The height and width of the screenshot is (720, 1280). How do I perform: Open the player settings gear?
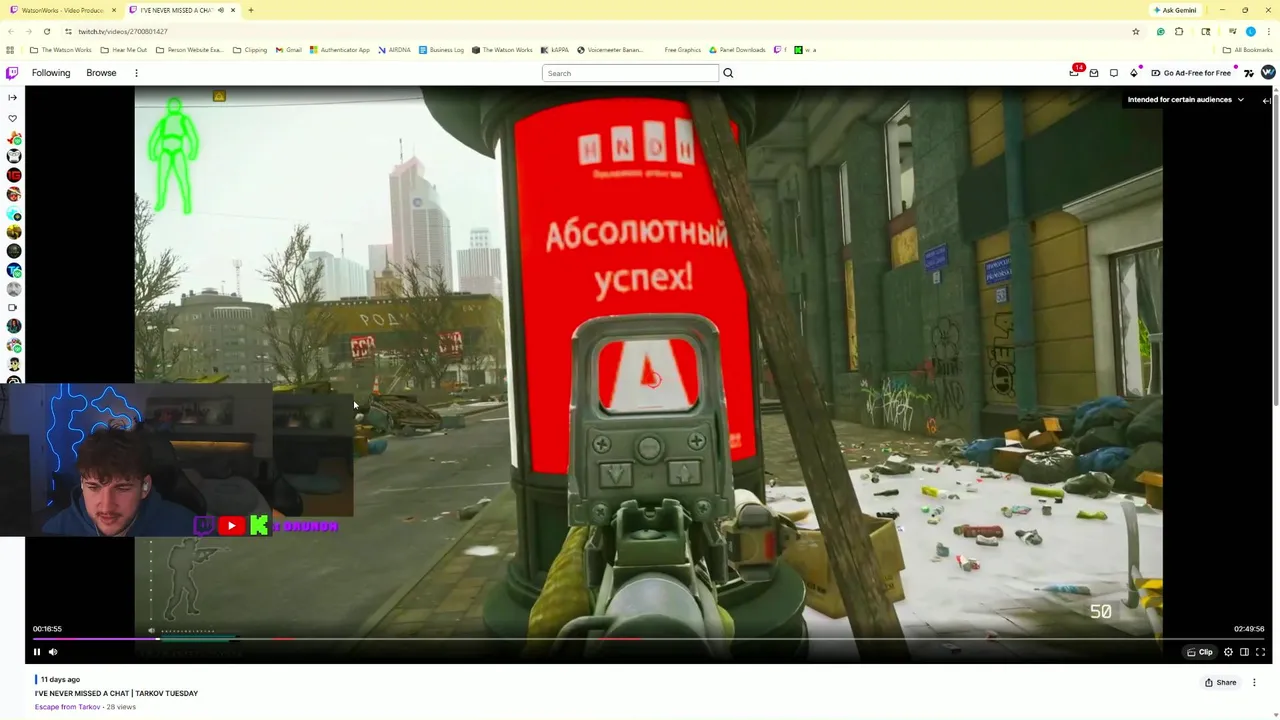pyautogui.click(x=1228, y=652)
